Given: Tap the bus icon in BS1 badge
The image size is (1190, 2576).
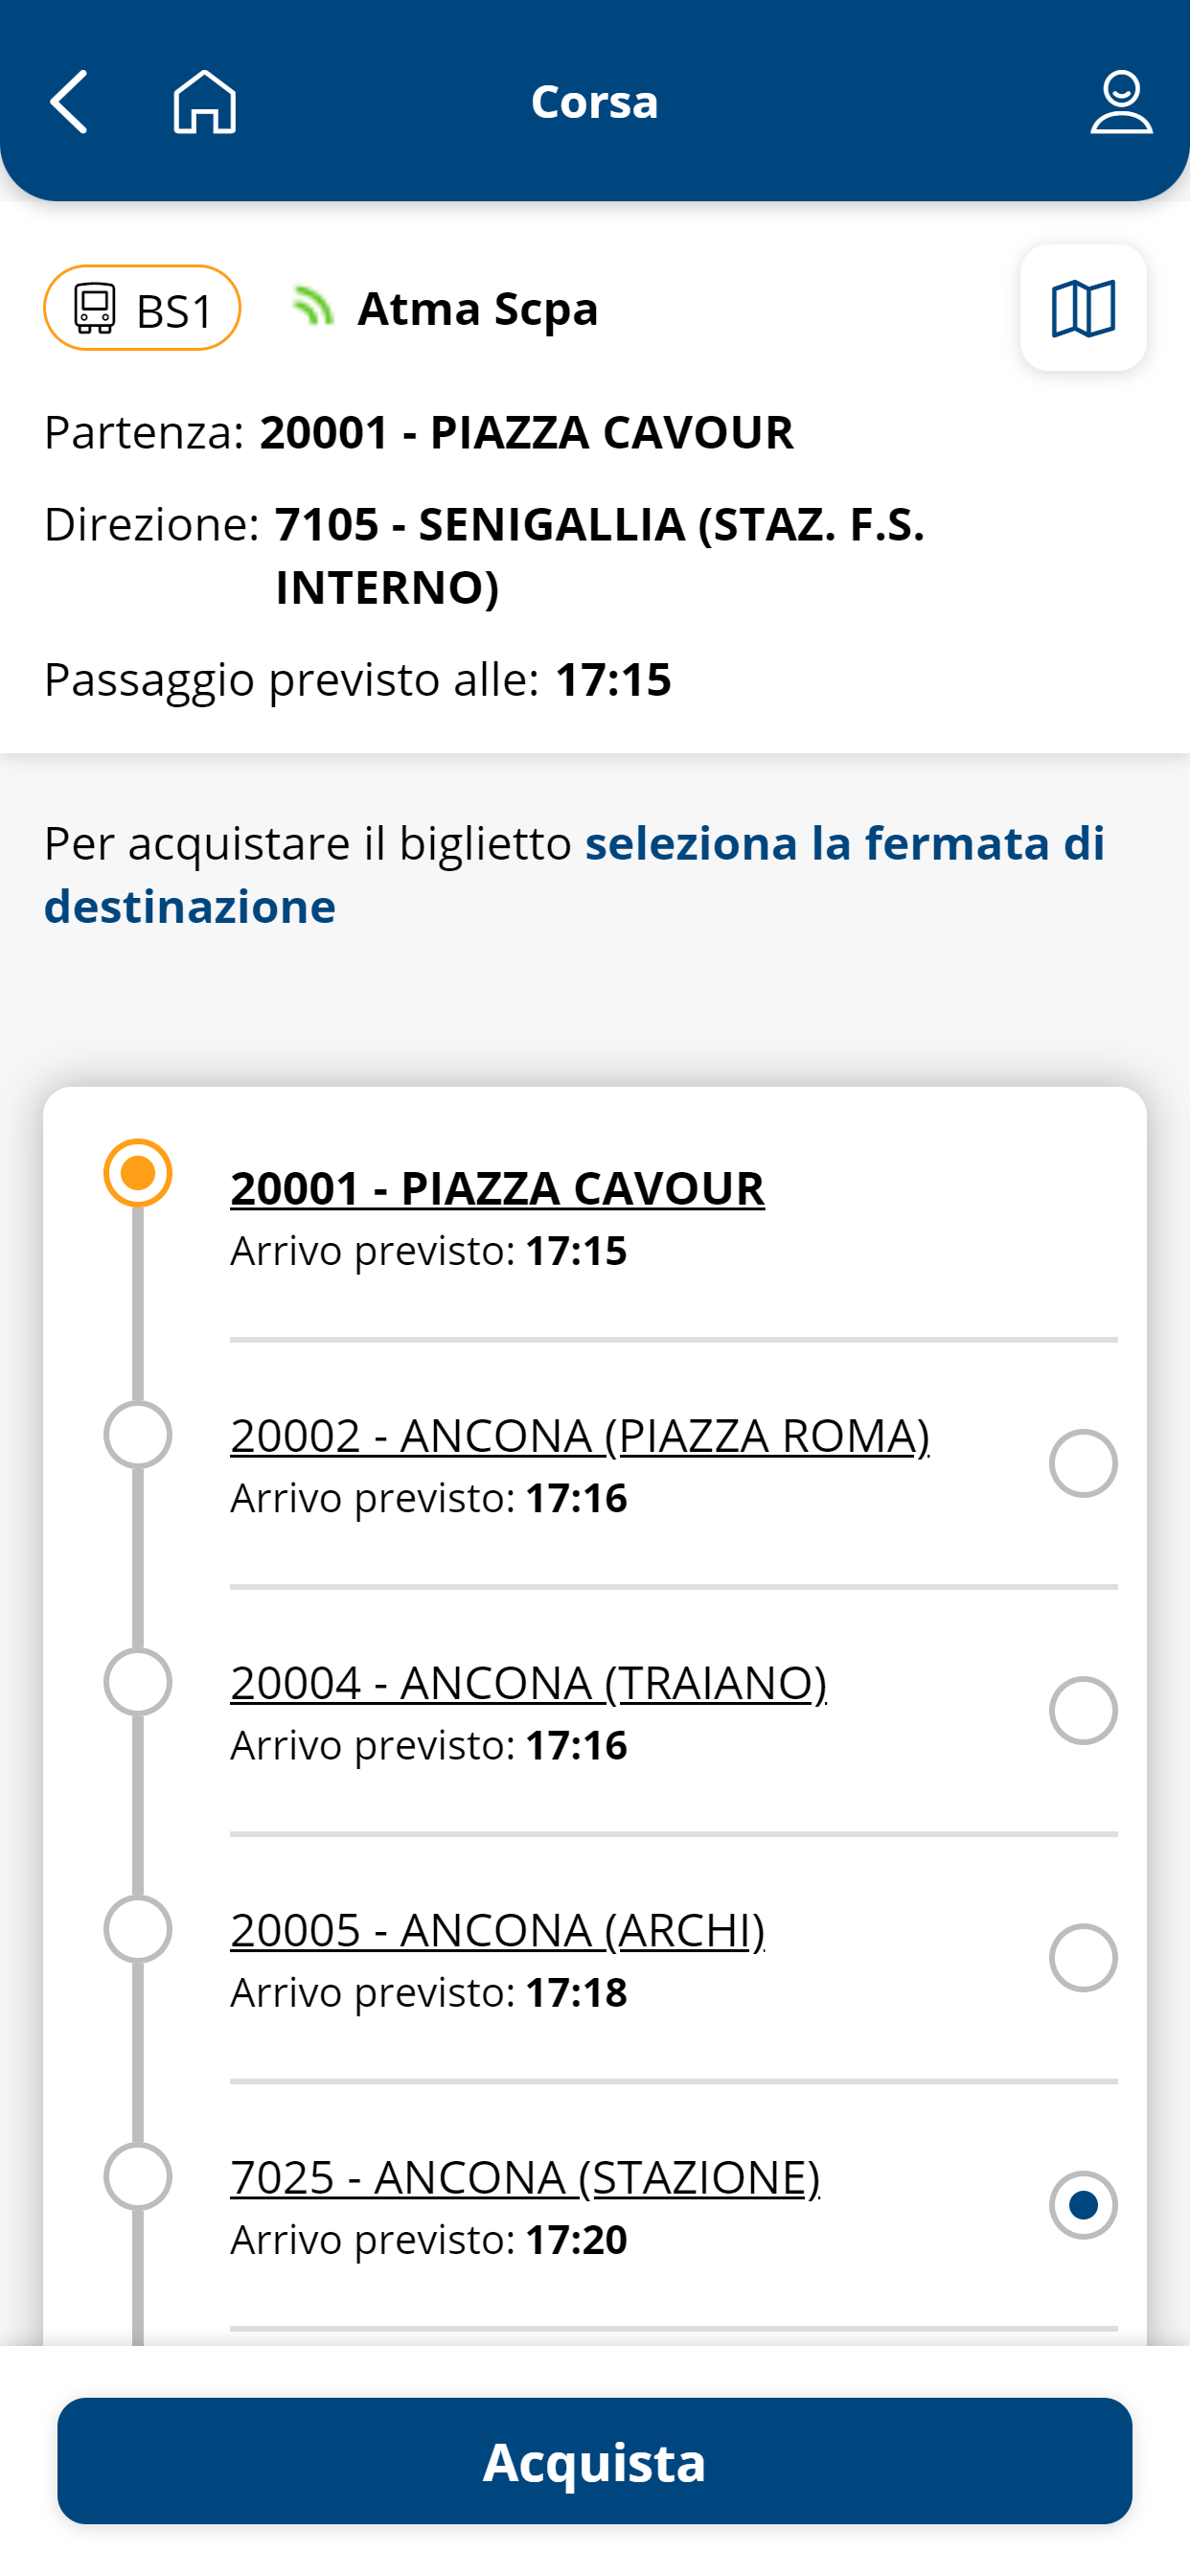Looking at the screenshot, I should click(95, 308).
